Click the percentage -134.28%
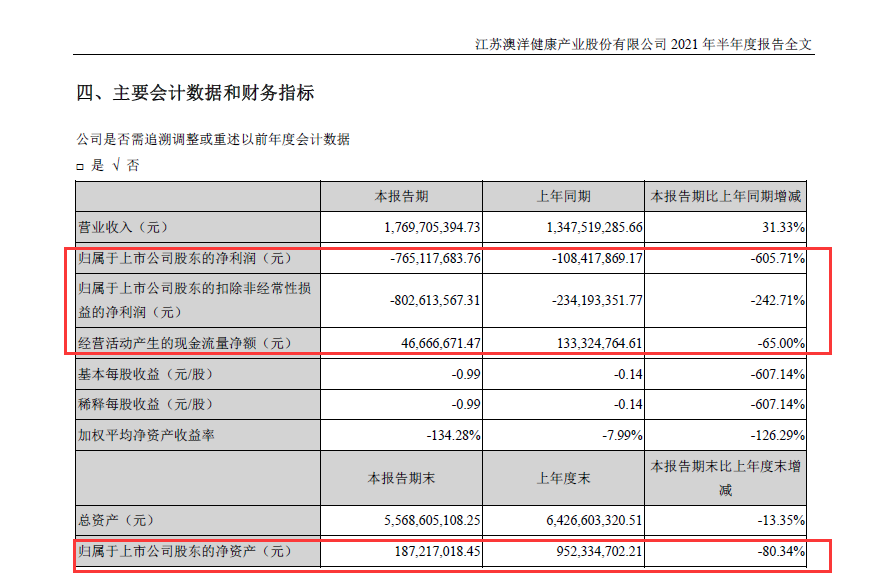The height and width of the screenshot is (574, 881). tap(453, 435)
